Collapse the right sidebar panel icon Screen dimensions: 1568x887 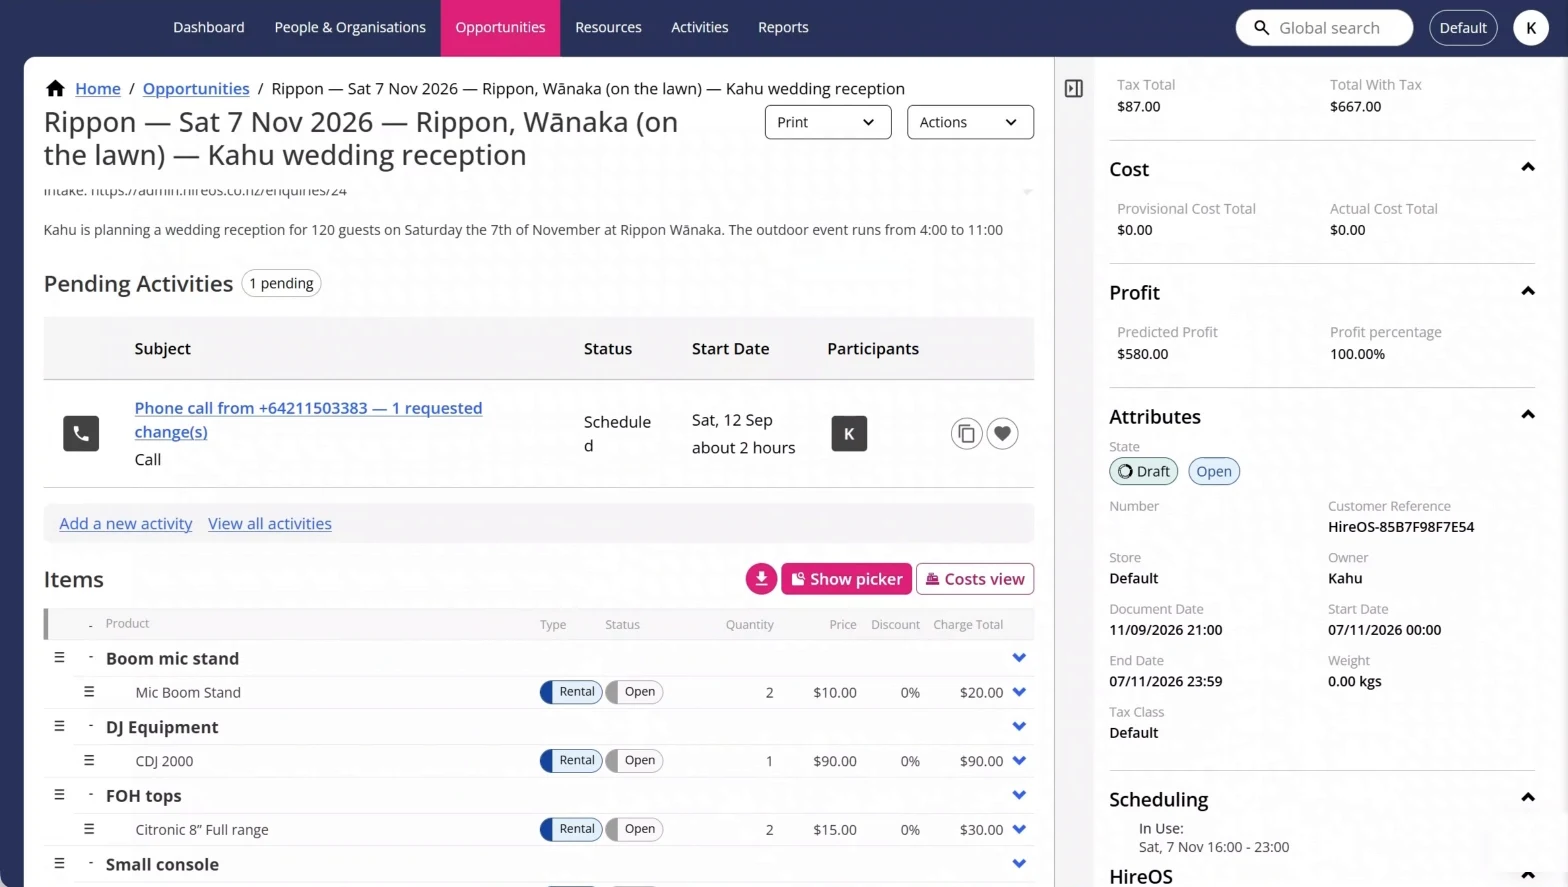coord(1074,88)
